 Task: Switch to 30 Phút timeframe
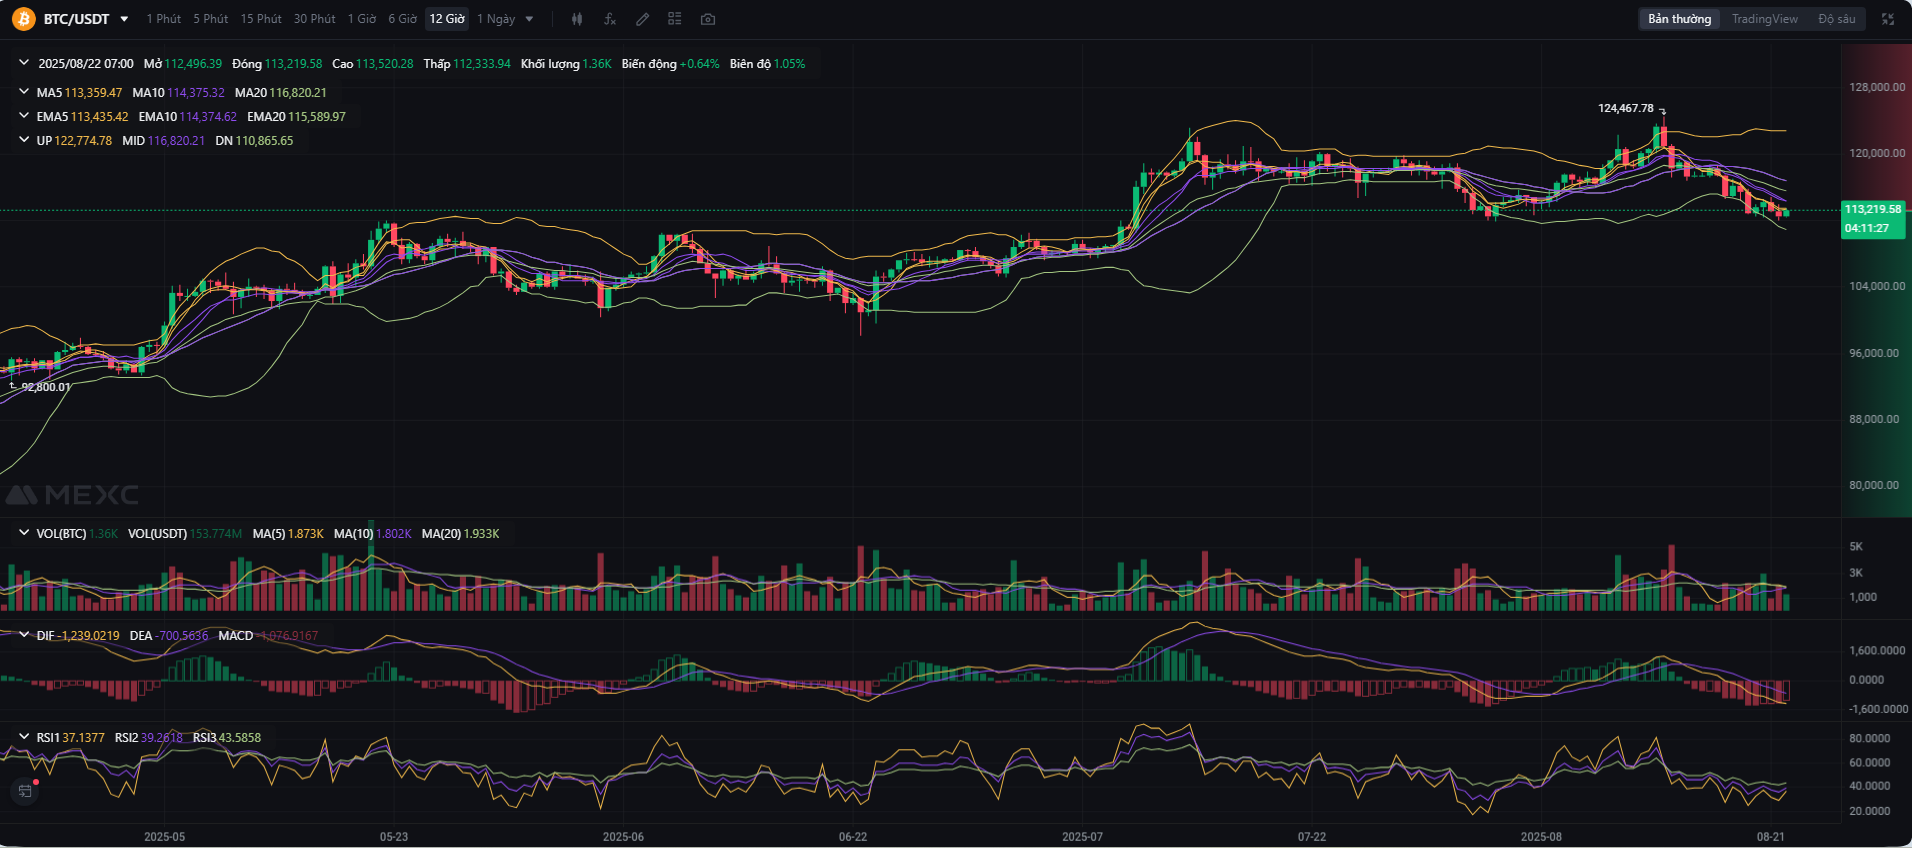(314, 19)
